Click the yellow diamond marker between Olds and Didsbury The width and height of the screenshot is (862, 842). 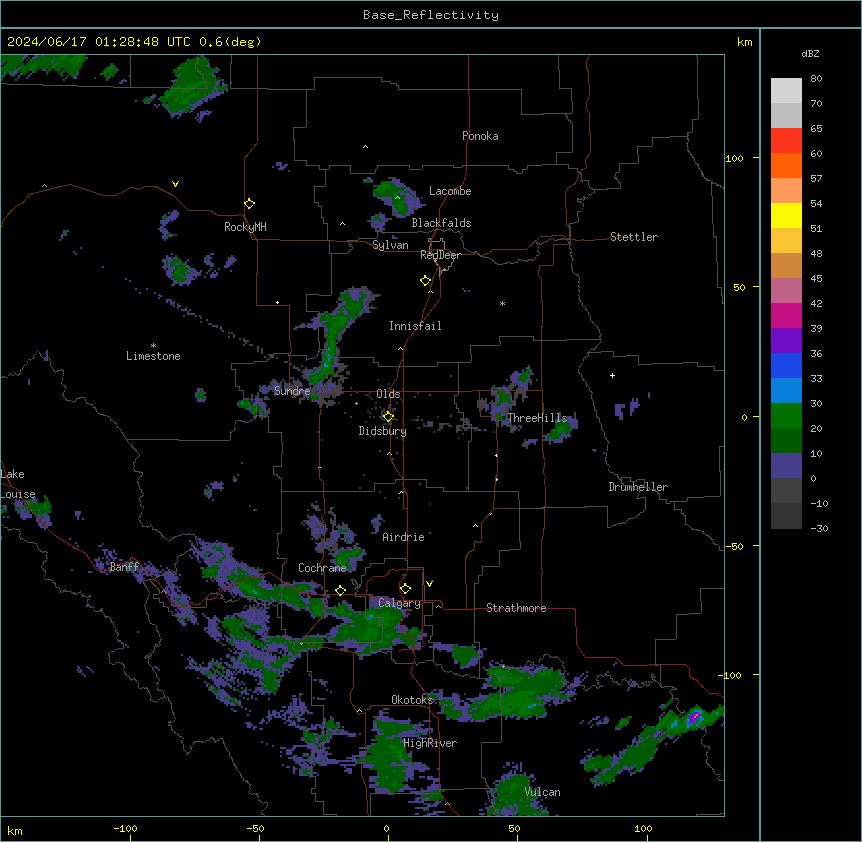[388, 417]
